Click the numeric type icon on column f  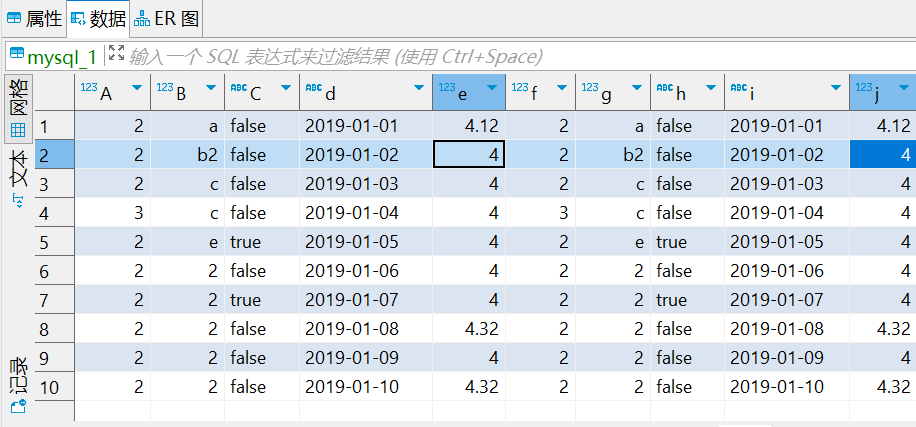click(519, 89)
